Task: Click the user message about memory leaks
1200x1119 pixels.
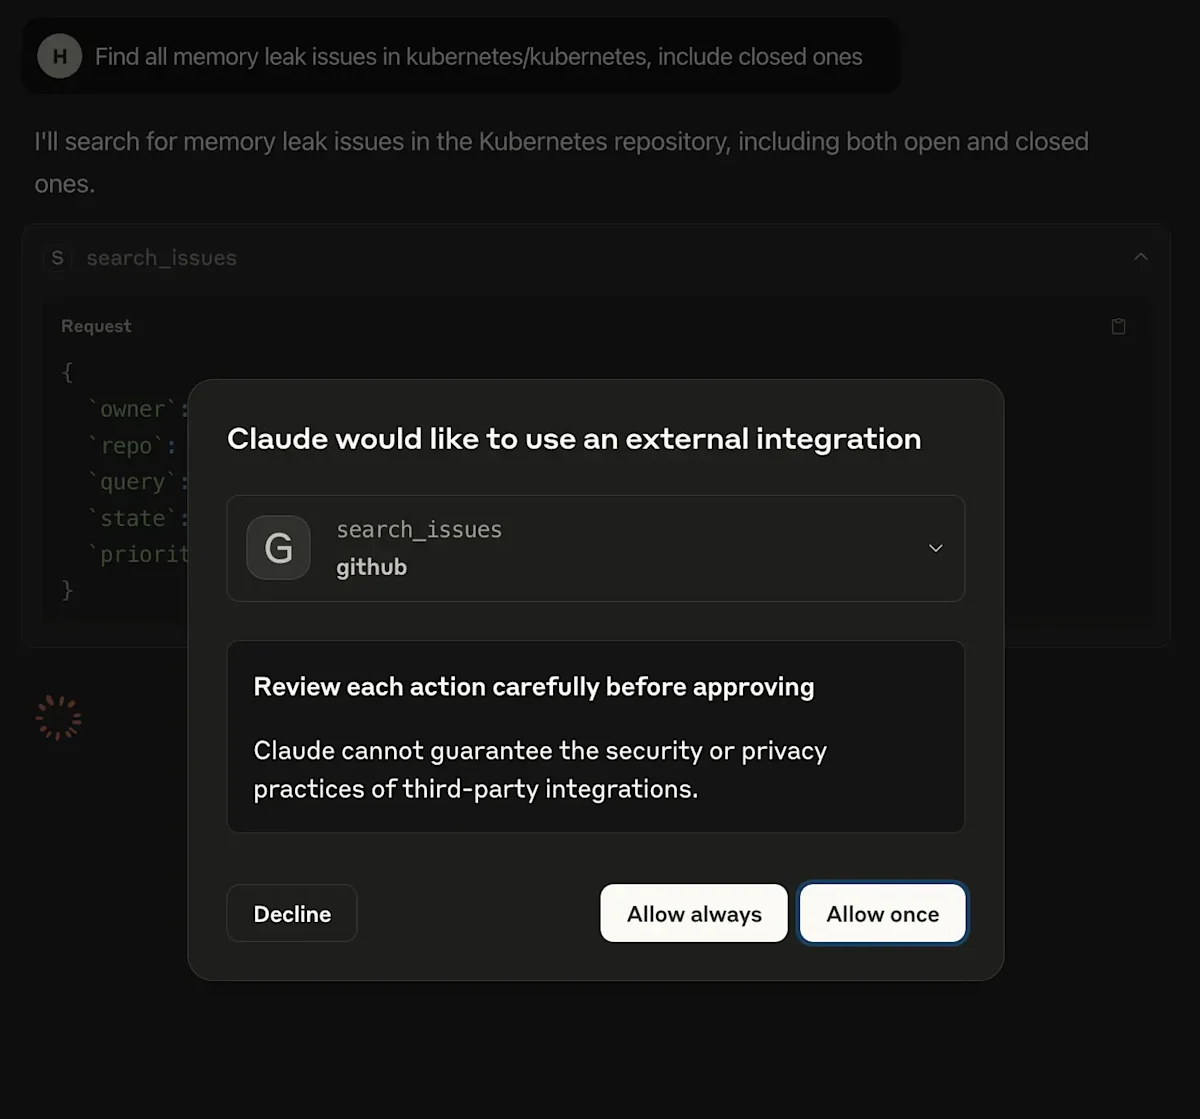Action: pos(478,57)
